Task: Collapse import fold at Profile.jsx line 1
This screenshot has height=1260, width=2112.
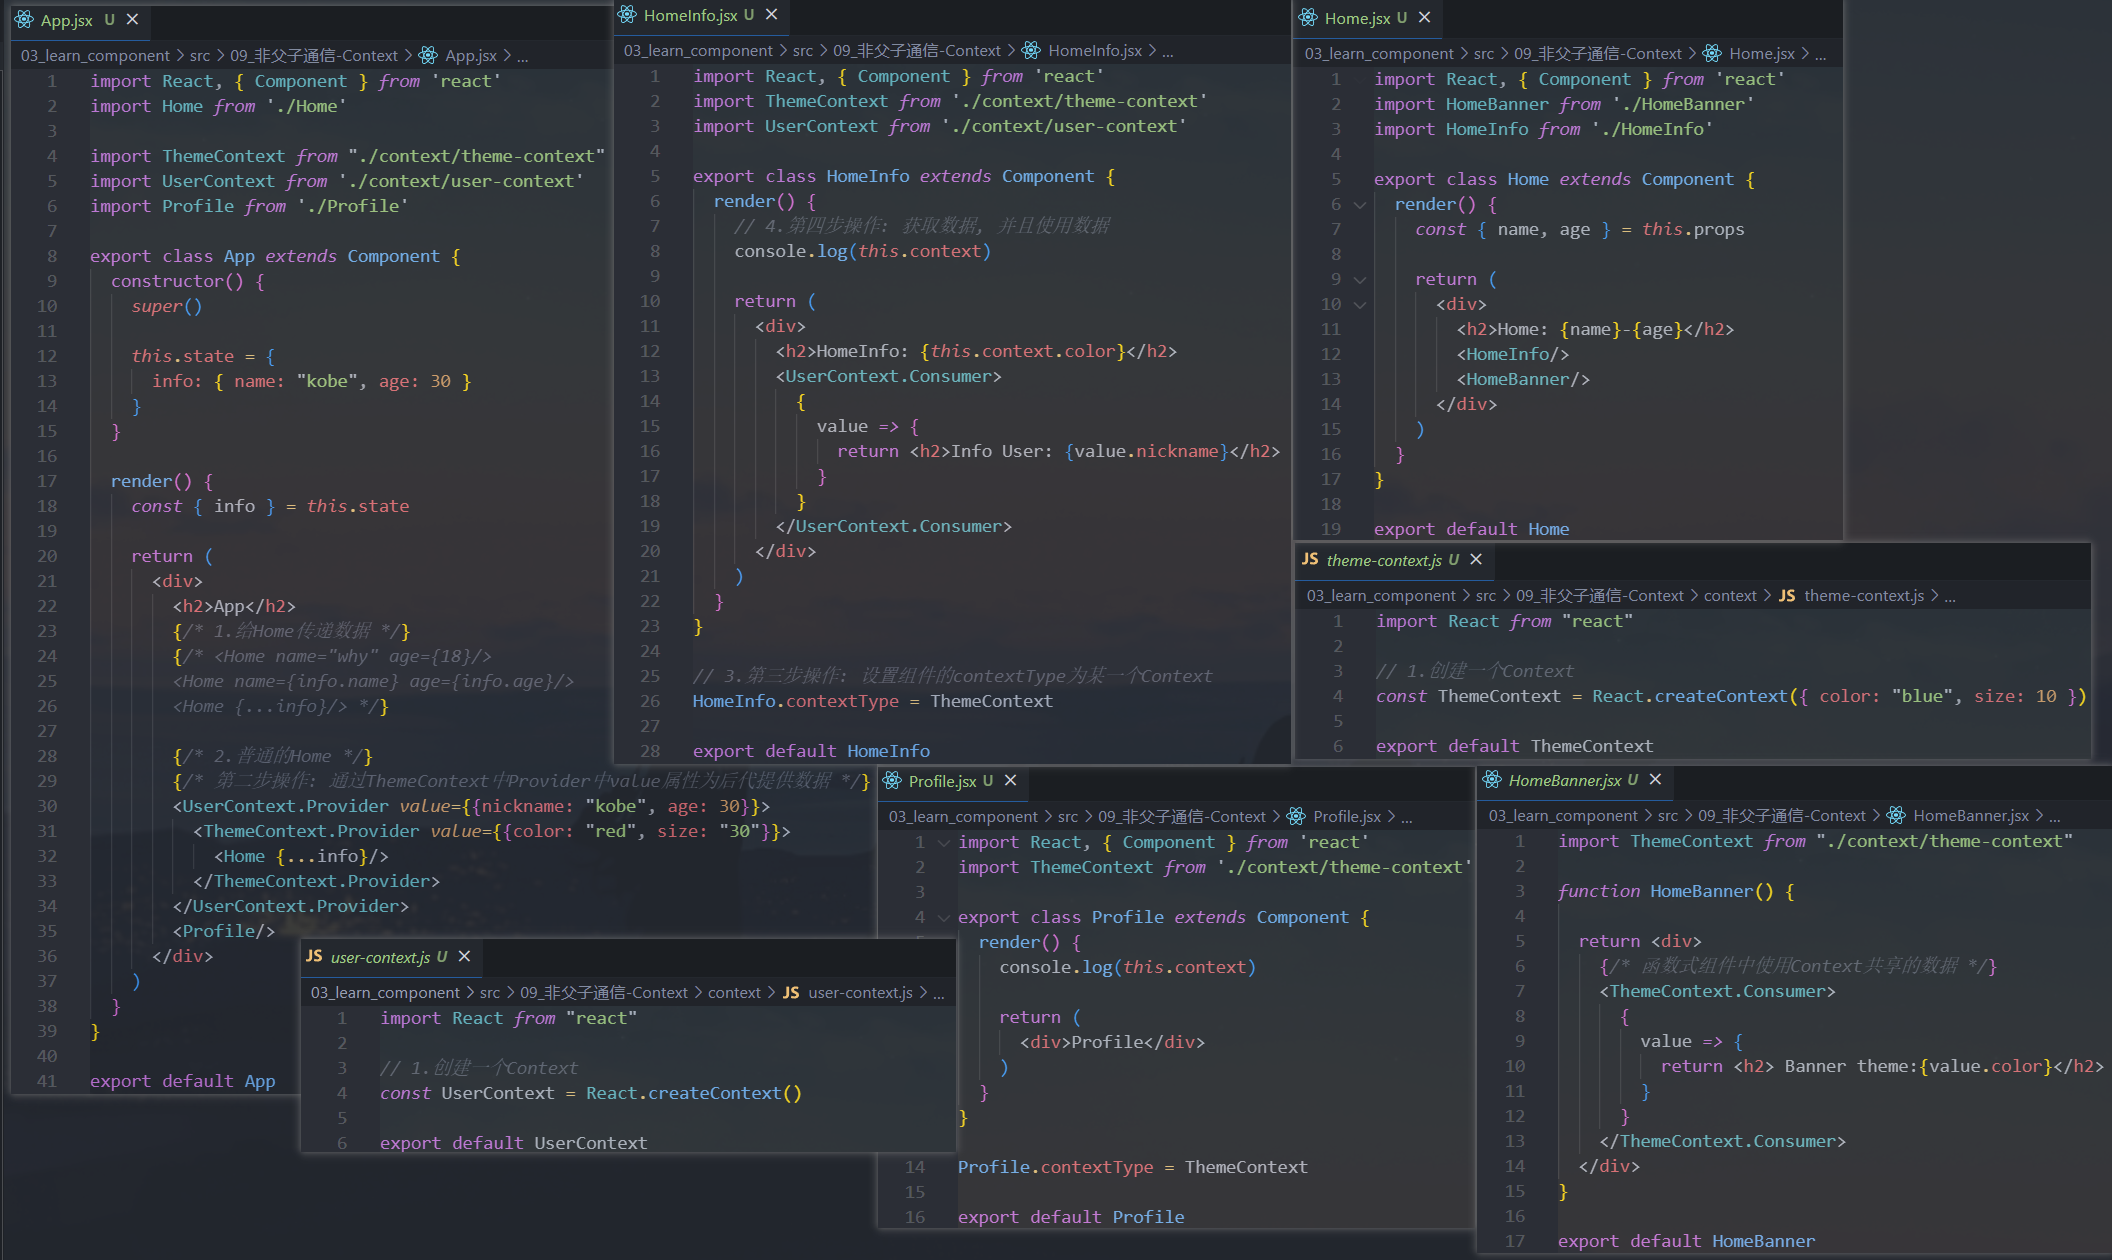Action: tap(943, 842)
